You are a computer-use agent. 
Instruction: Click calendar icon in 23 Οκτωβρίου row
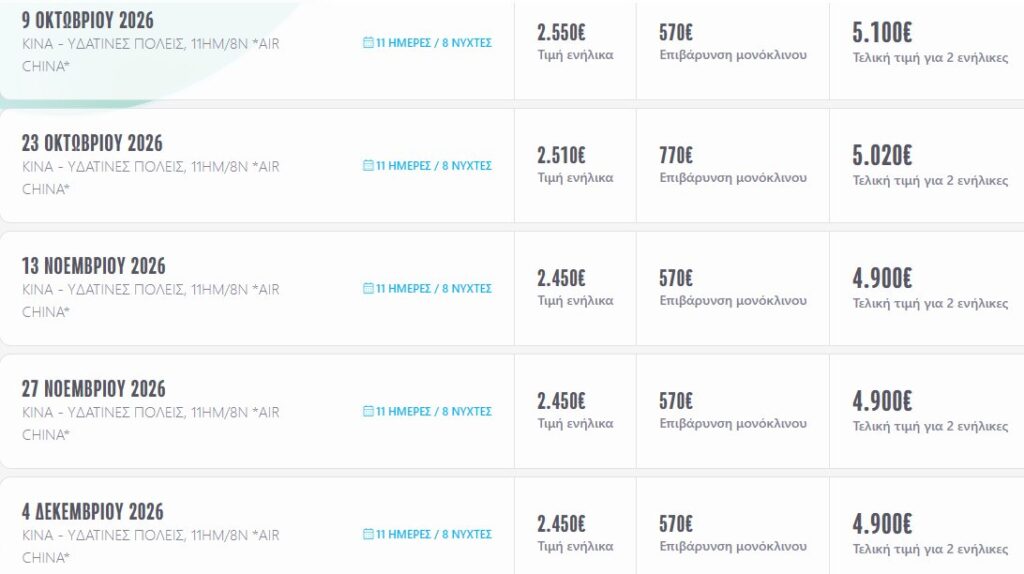[368, 165]
